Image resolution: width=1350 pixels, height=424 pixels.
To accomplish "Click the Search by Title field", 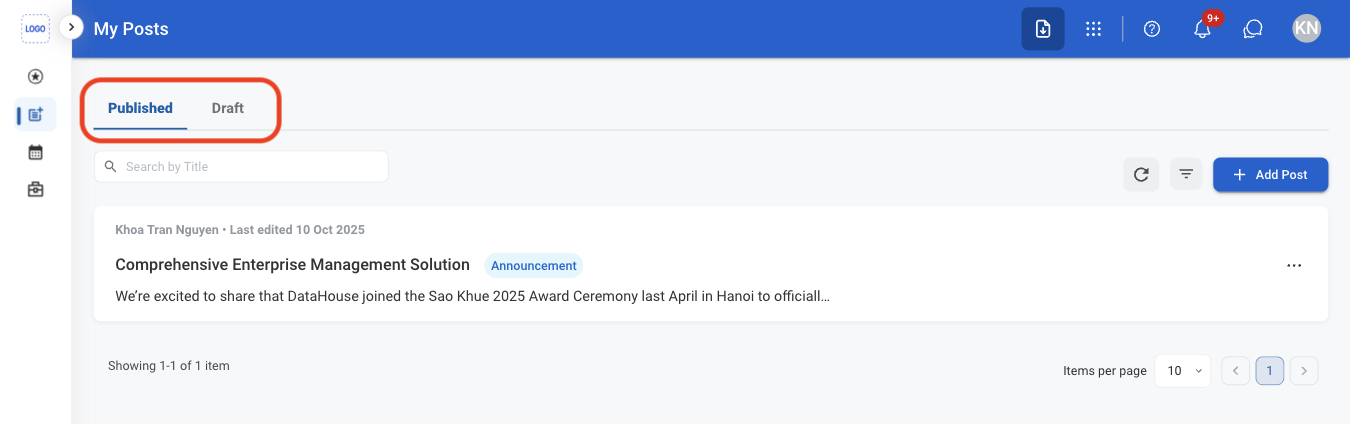I will (241, 167).
